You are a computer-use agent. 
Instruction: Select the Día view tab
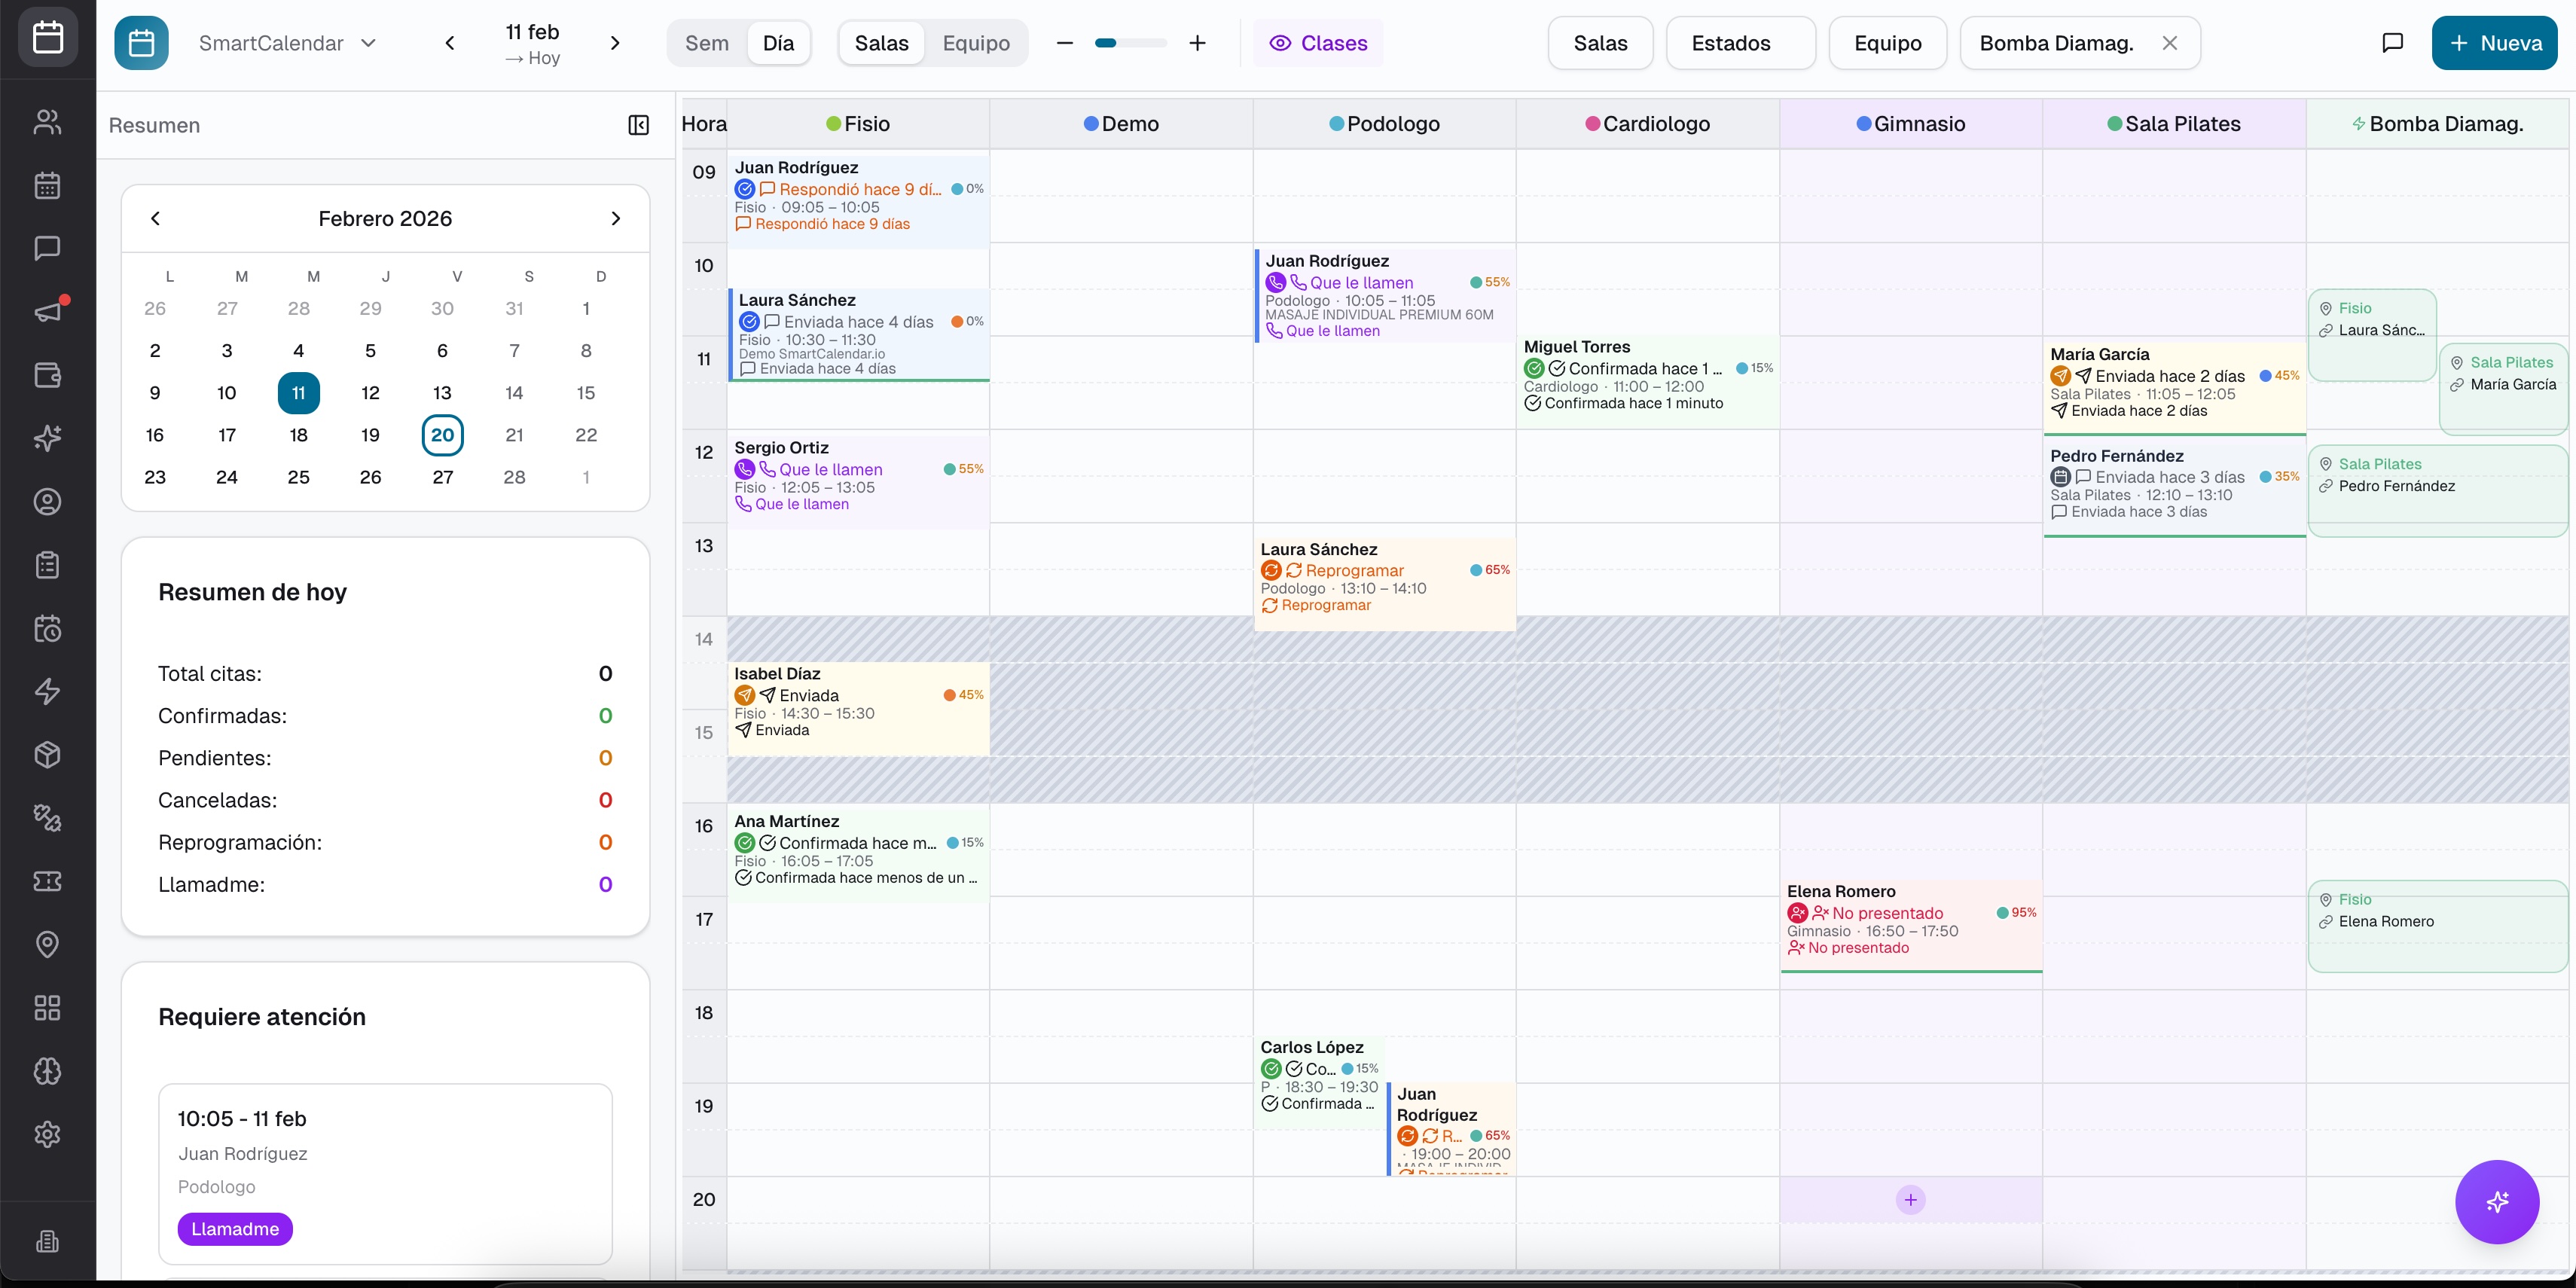tap(777, 43)
